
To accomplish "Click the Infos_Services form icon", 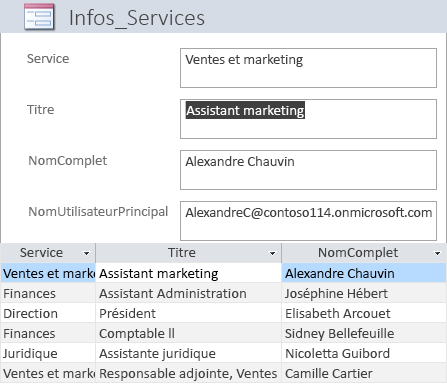I will click(x=39, y=17).
